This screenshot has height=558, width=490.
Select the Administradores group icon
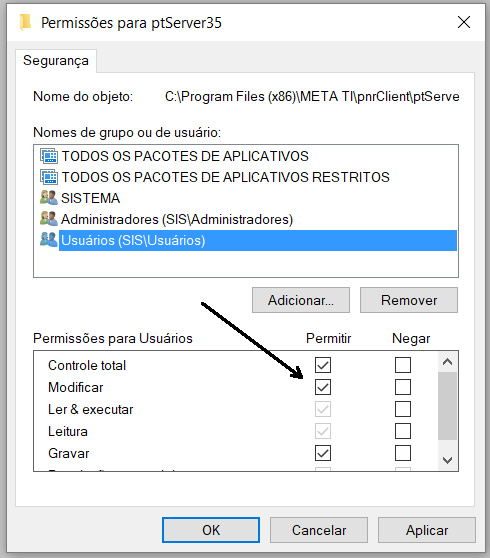pos(49,219)
